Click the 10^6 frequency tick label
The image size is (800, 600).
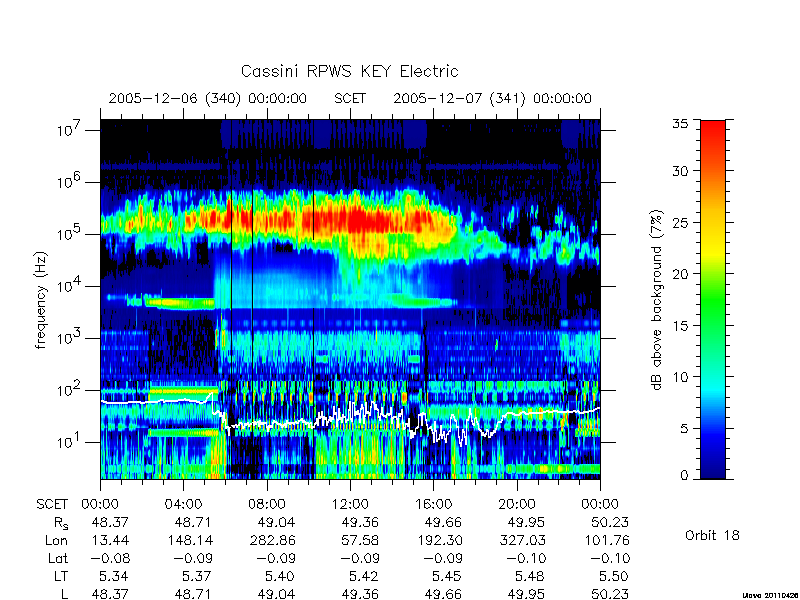tap(69, 181)
